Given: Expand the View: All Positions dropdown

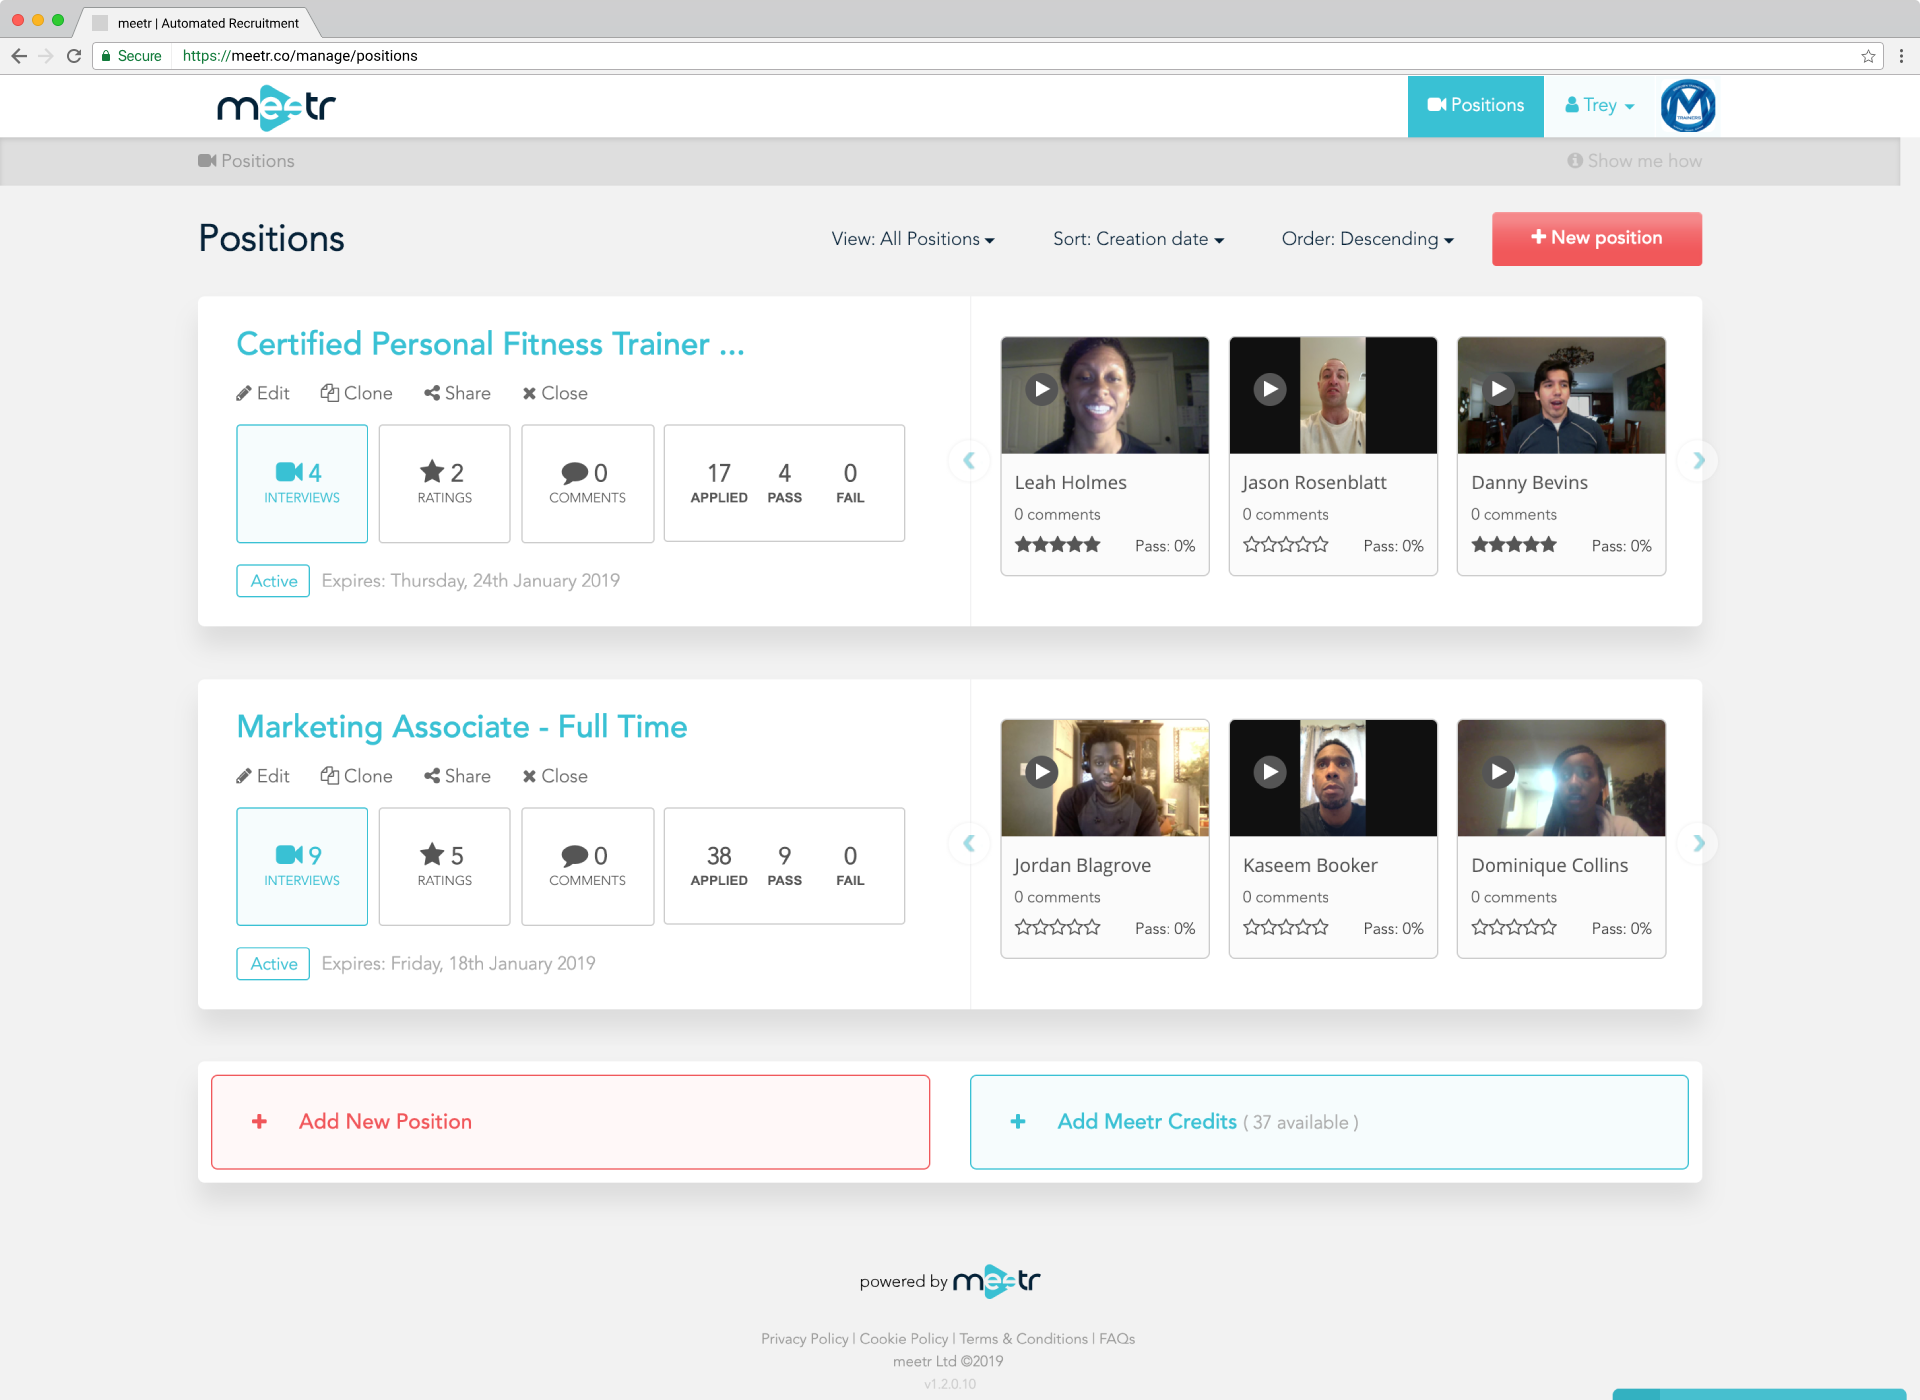Looking at the screenshot, I should tap(912, 239).
